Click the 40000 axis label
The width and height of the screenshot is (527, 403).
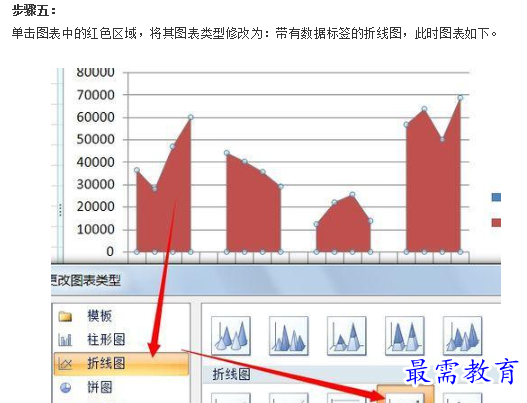[95, 162]
